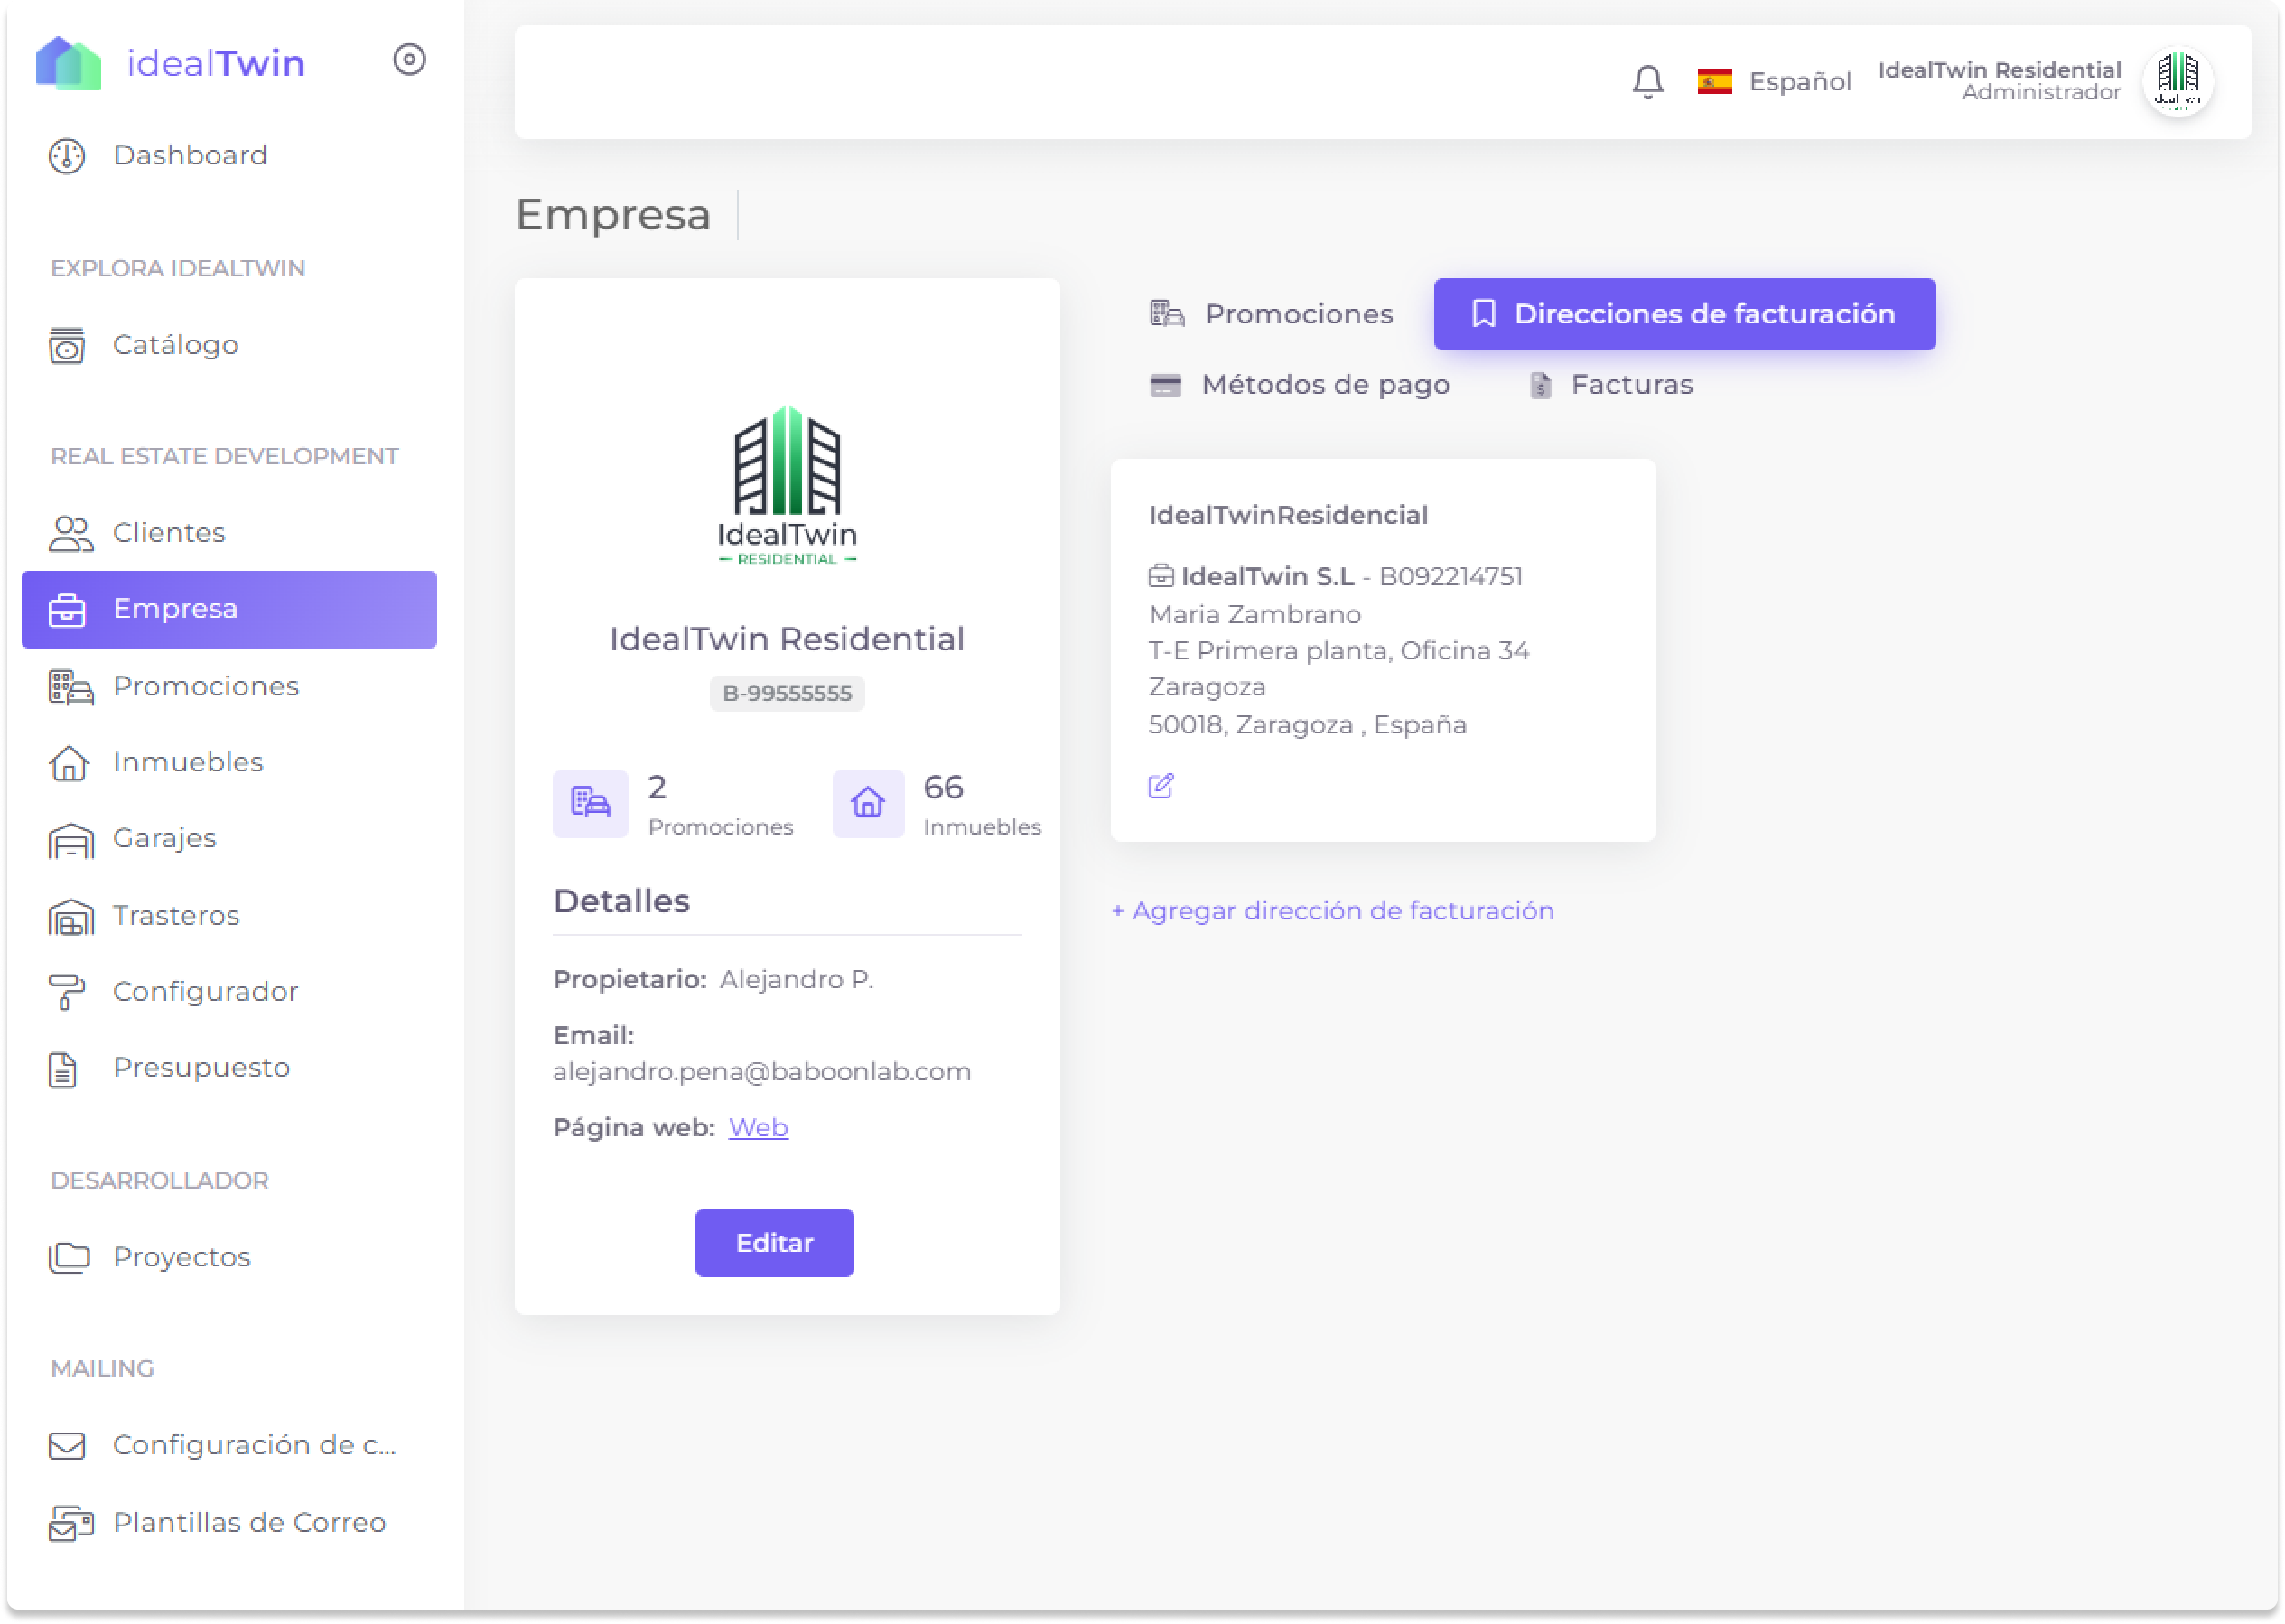Open the IdealTwin Residential user menu
This screenshot has height=1624, width=2285.
(x=1998, y=80)
